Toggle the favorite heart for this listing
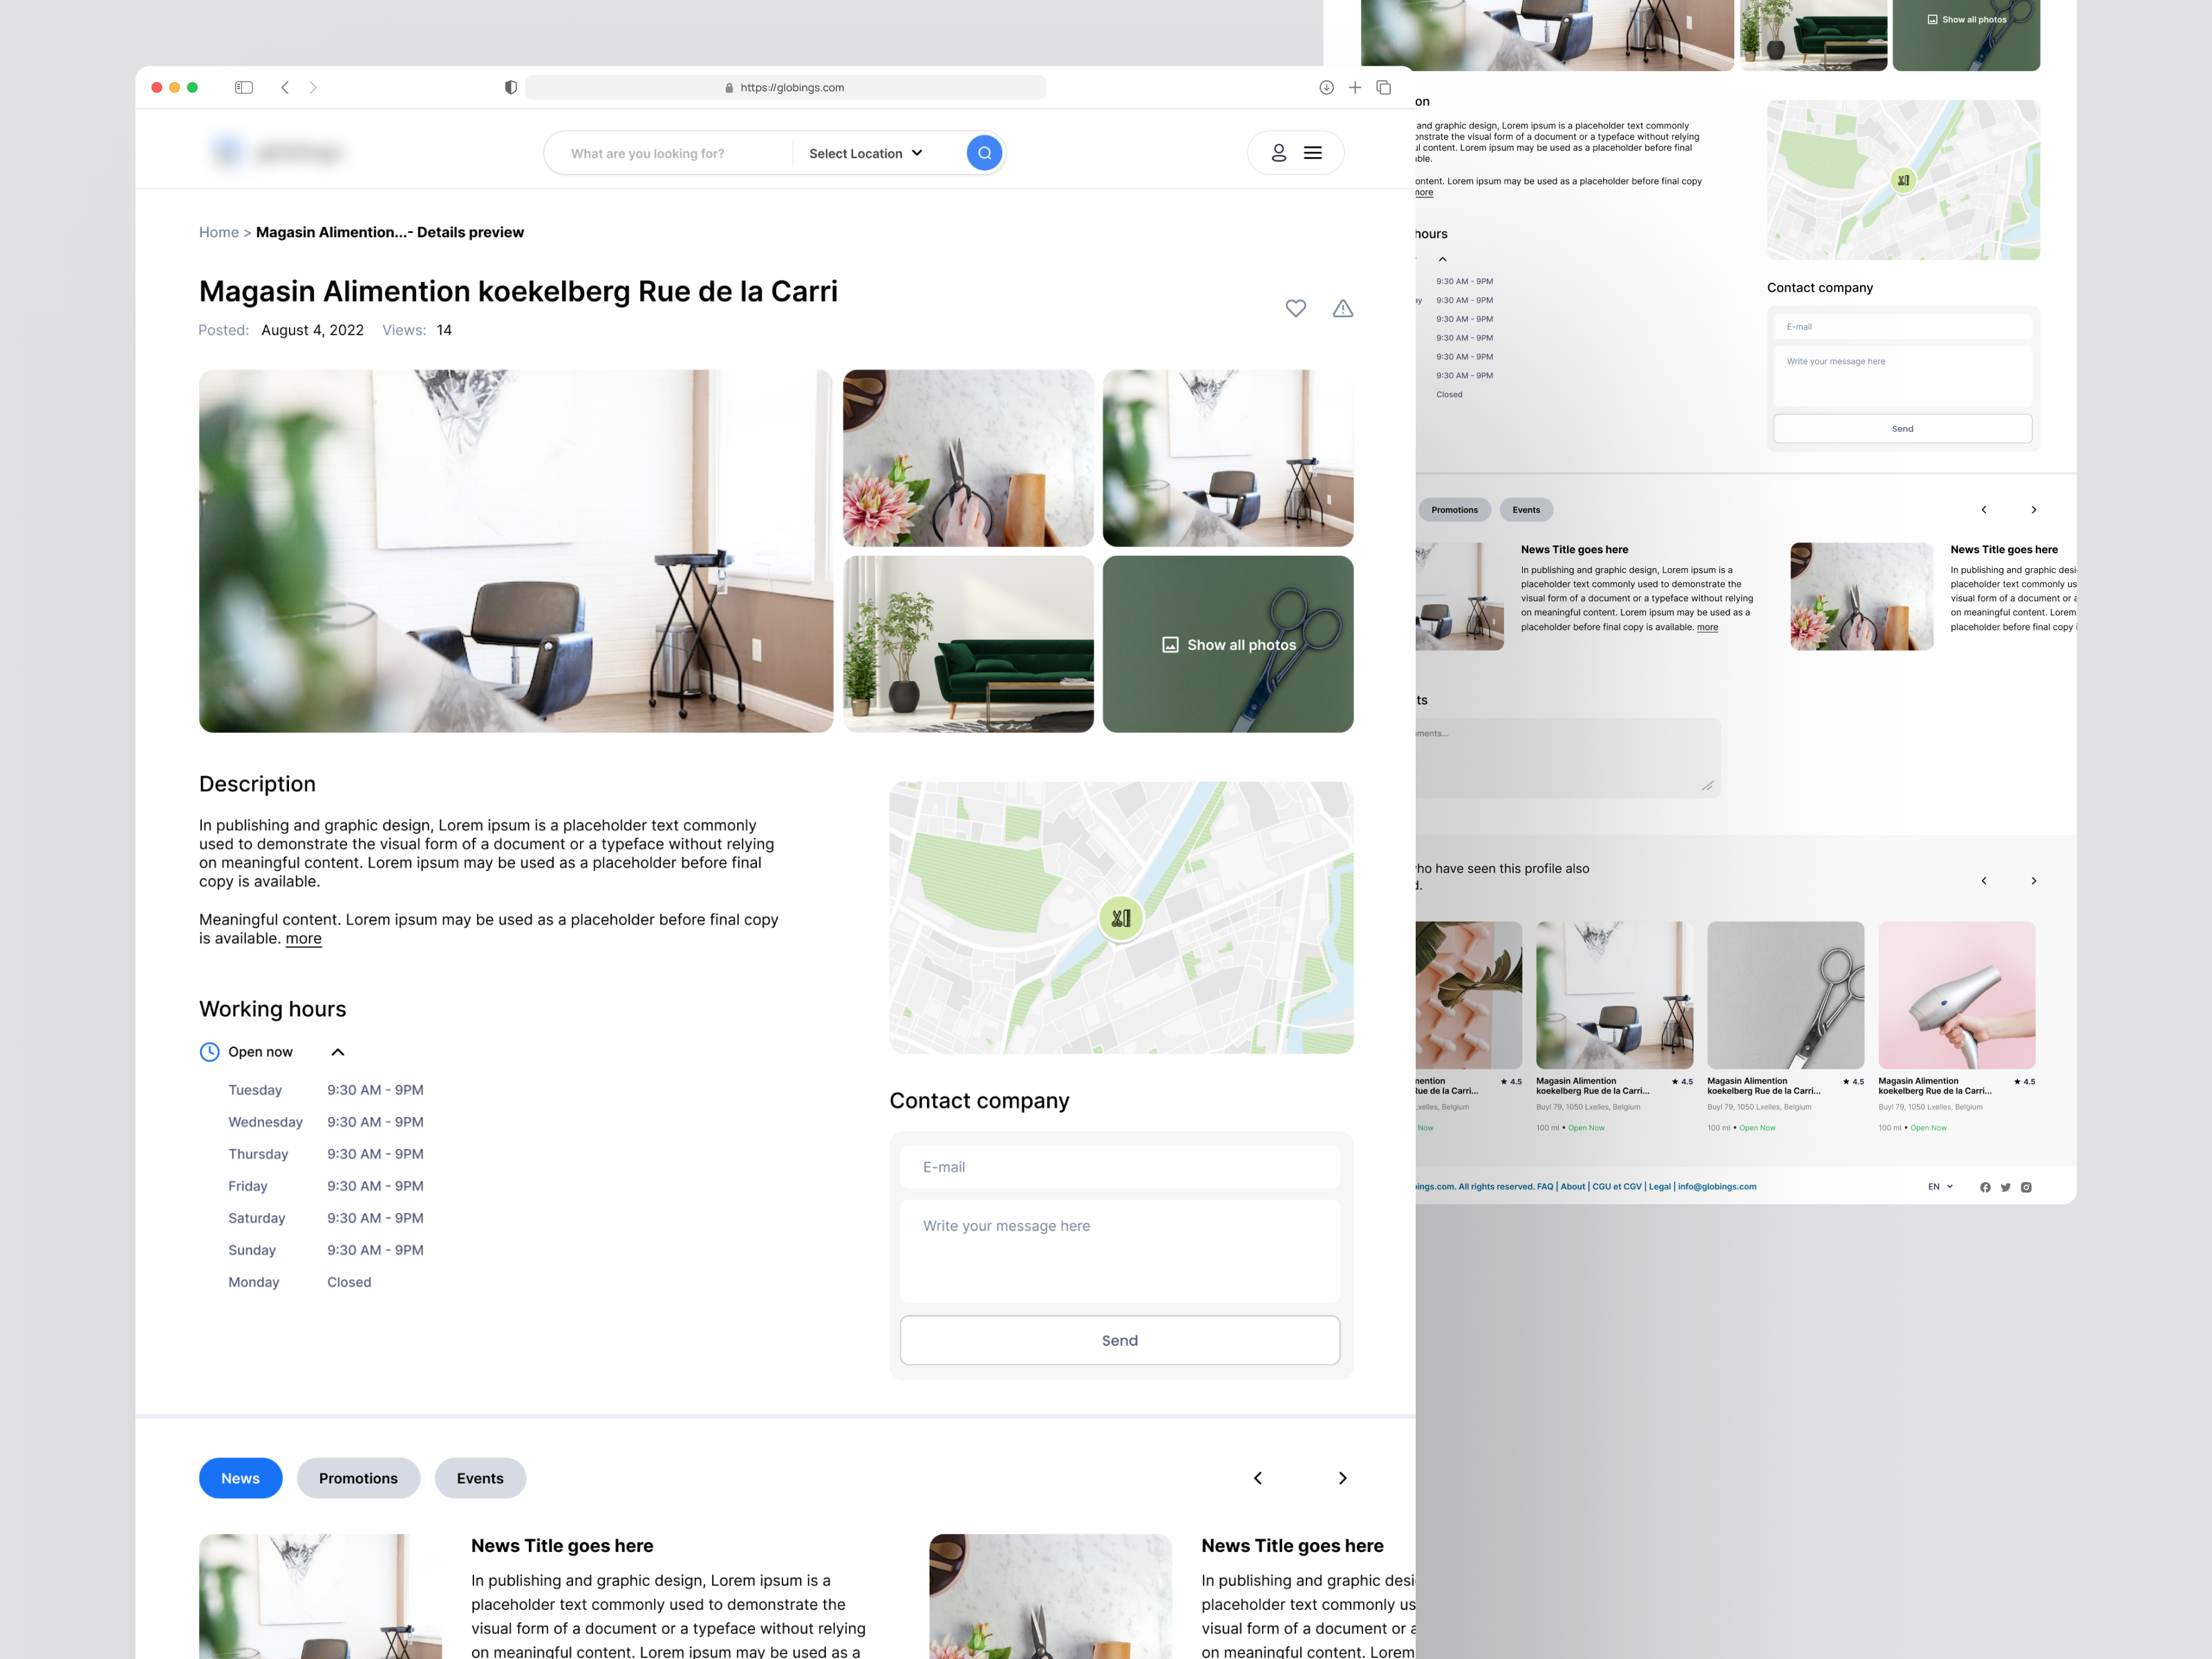Image resolution: width=2212 pixels, height=1659 pixels. [x=1296, y=309]
